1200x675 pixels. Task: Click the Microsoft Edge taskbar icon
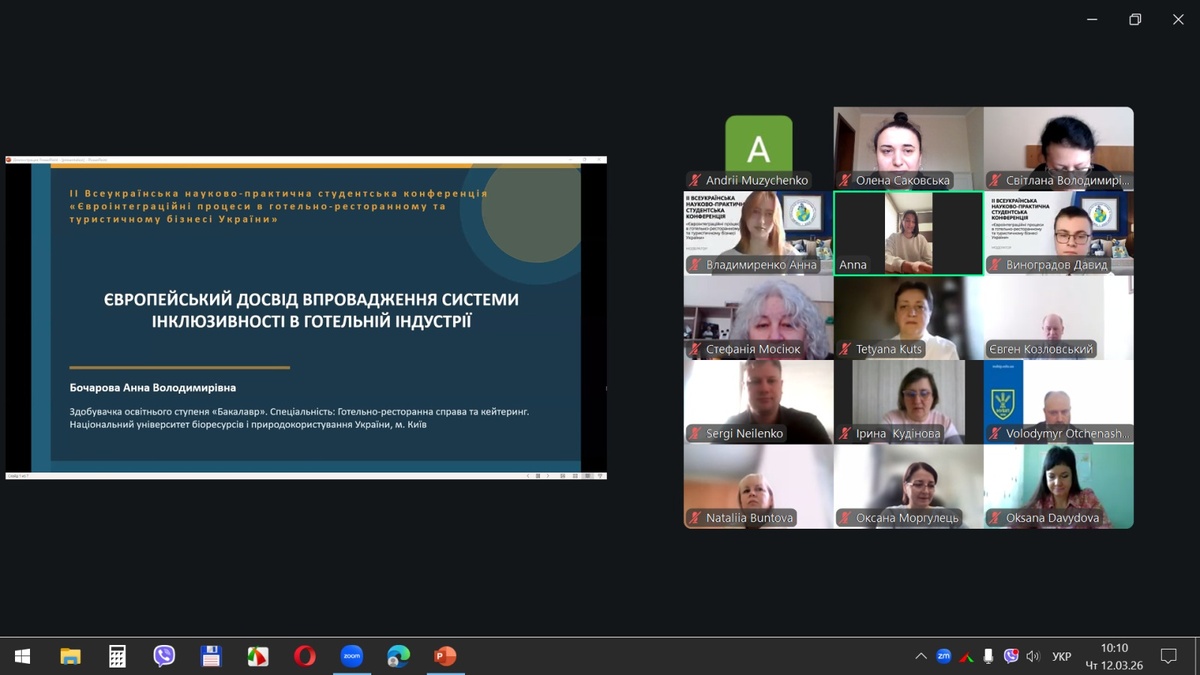click(x=398, y=656)
